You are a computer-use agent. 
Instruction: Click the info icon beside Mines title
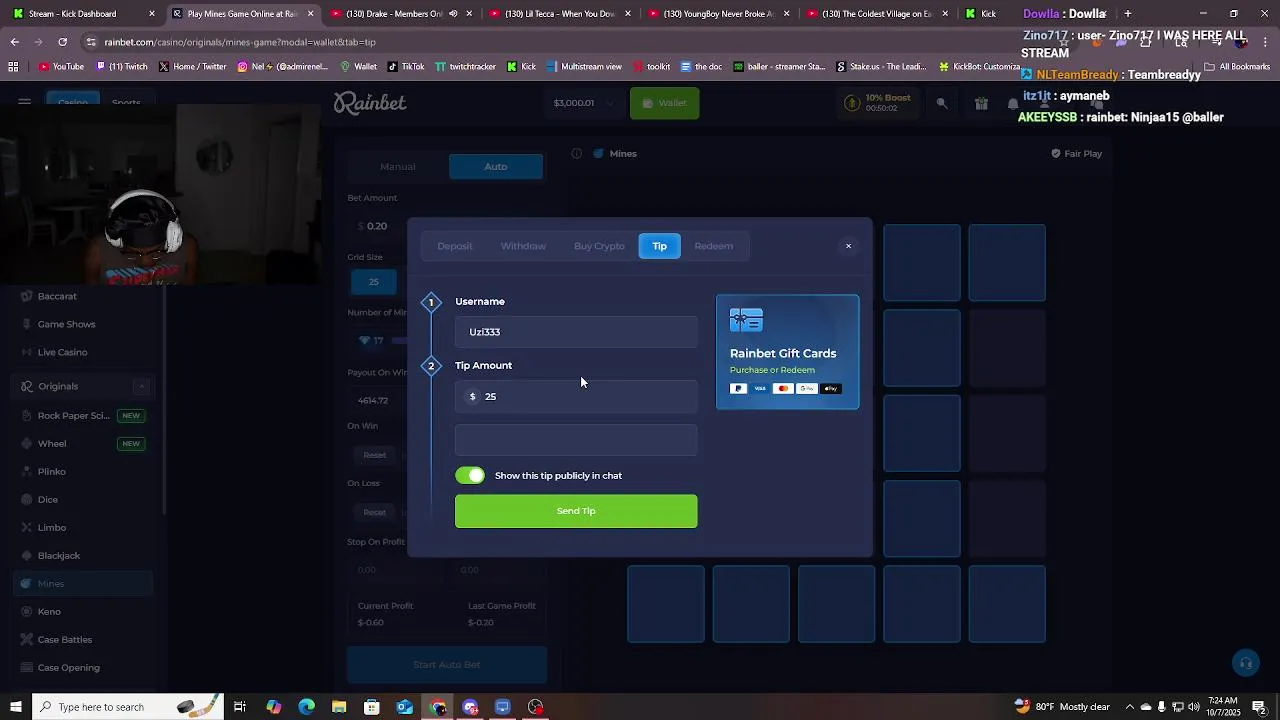point(577,154)
